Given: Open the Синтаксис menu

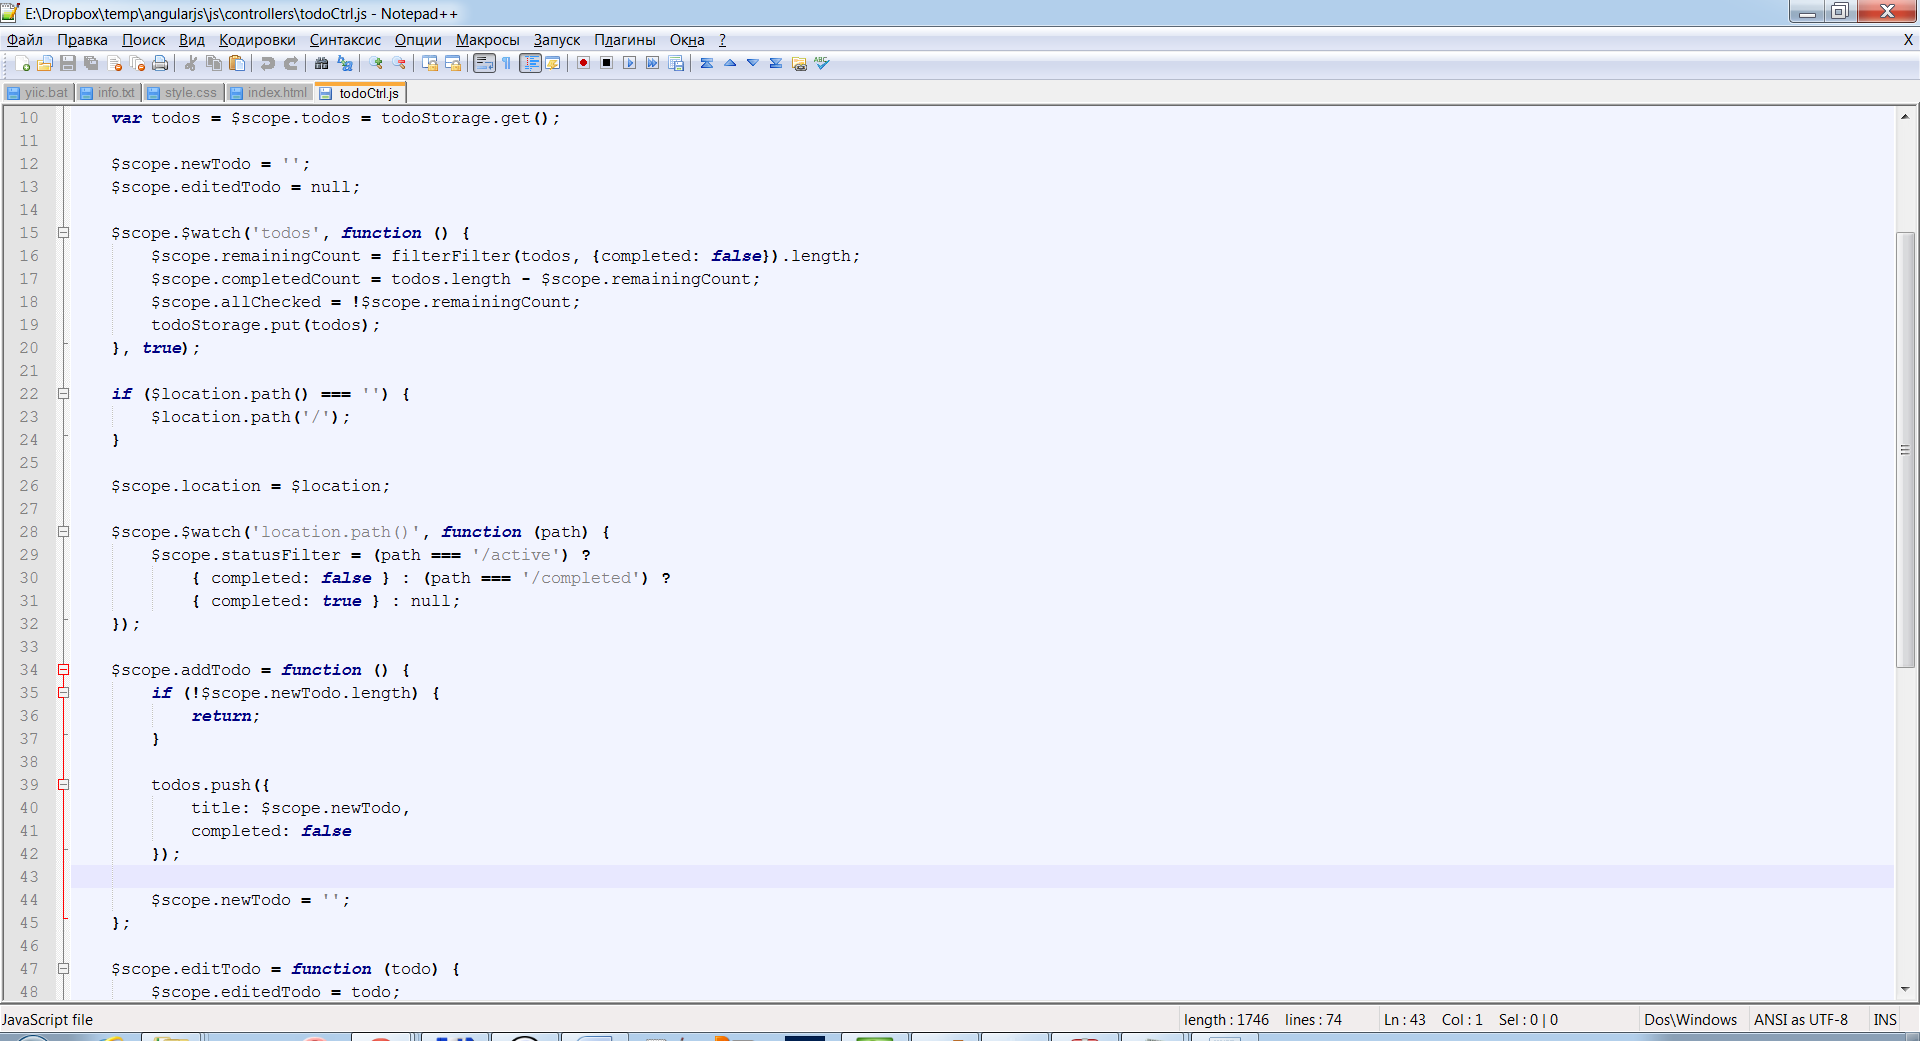Looking at the screenshot, I should point(345,40).
